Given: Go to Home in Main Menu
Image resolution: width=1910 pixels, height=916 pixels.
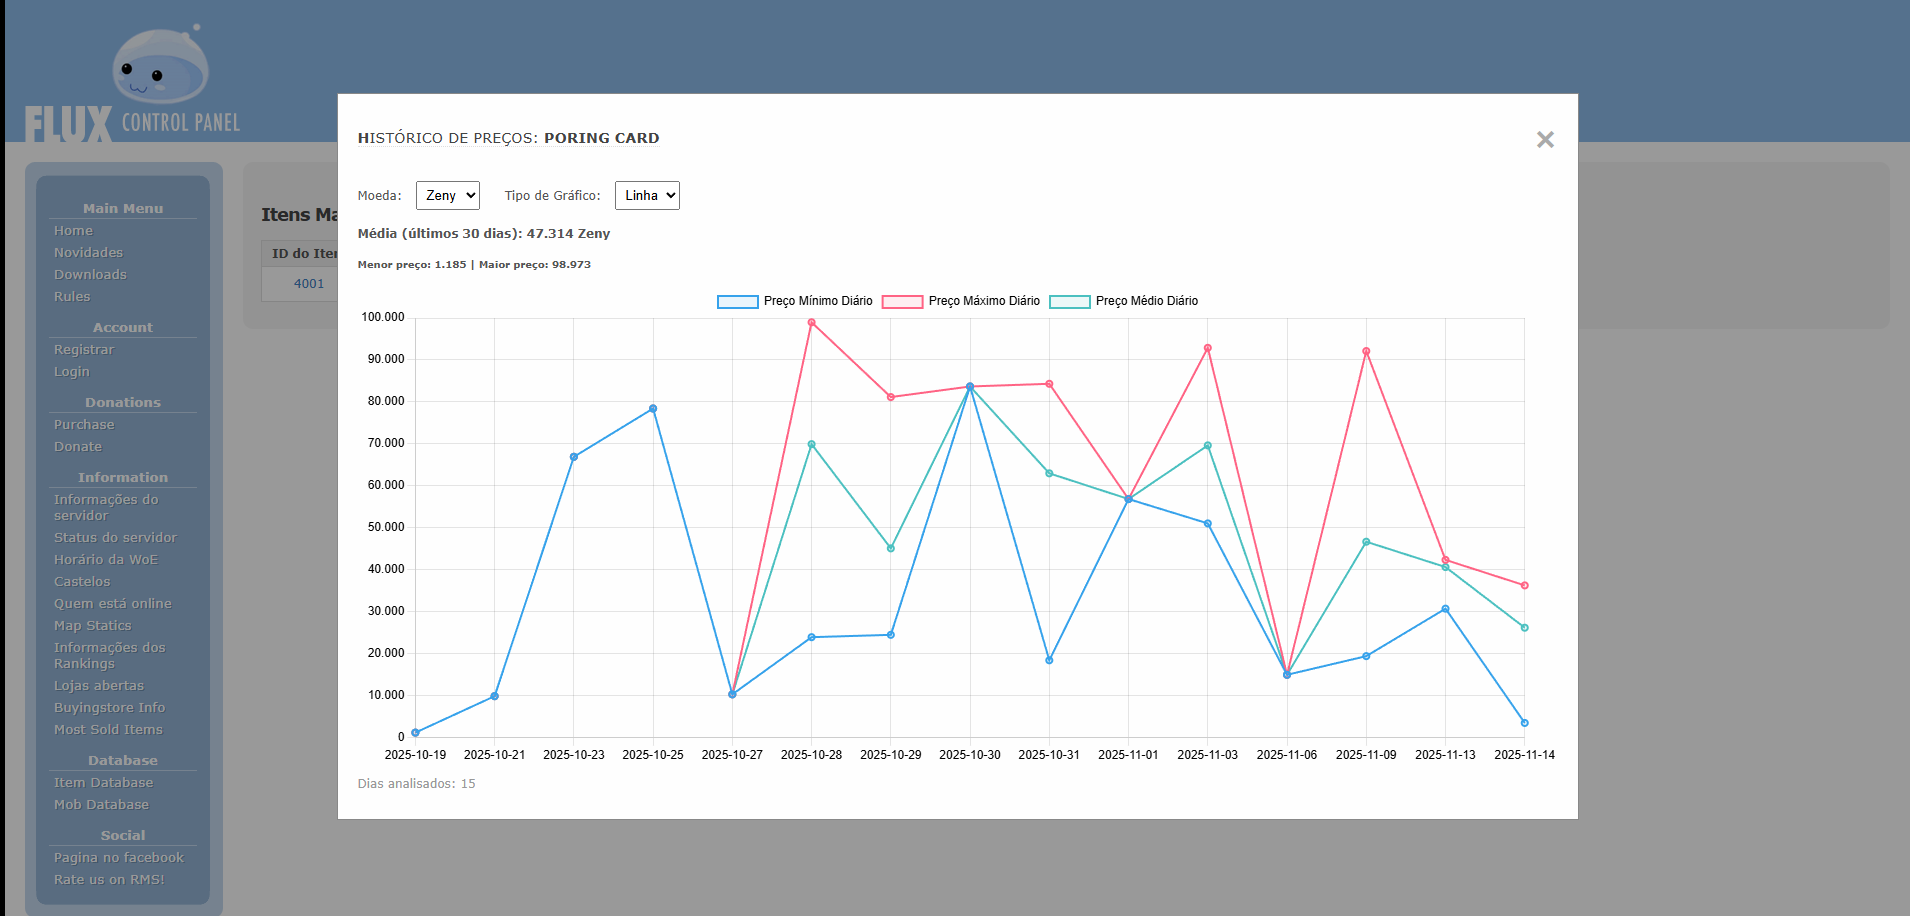Looking at the screenshot, I should pos(73,231).
